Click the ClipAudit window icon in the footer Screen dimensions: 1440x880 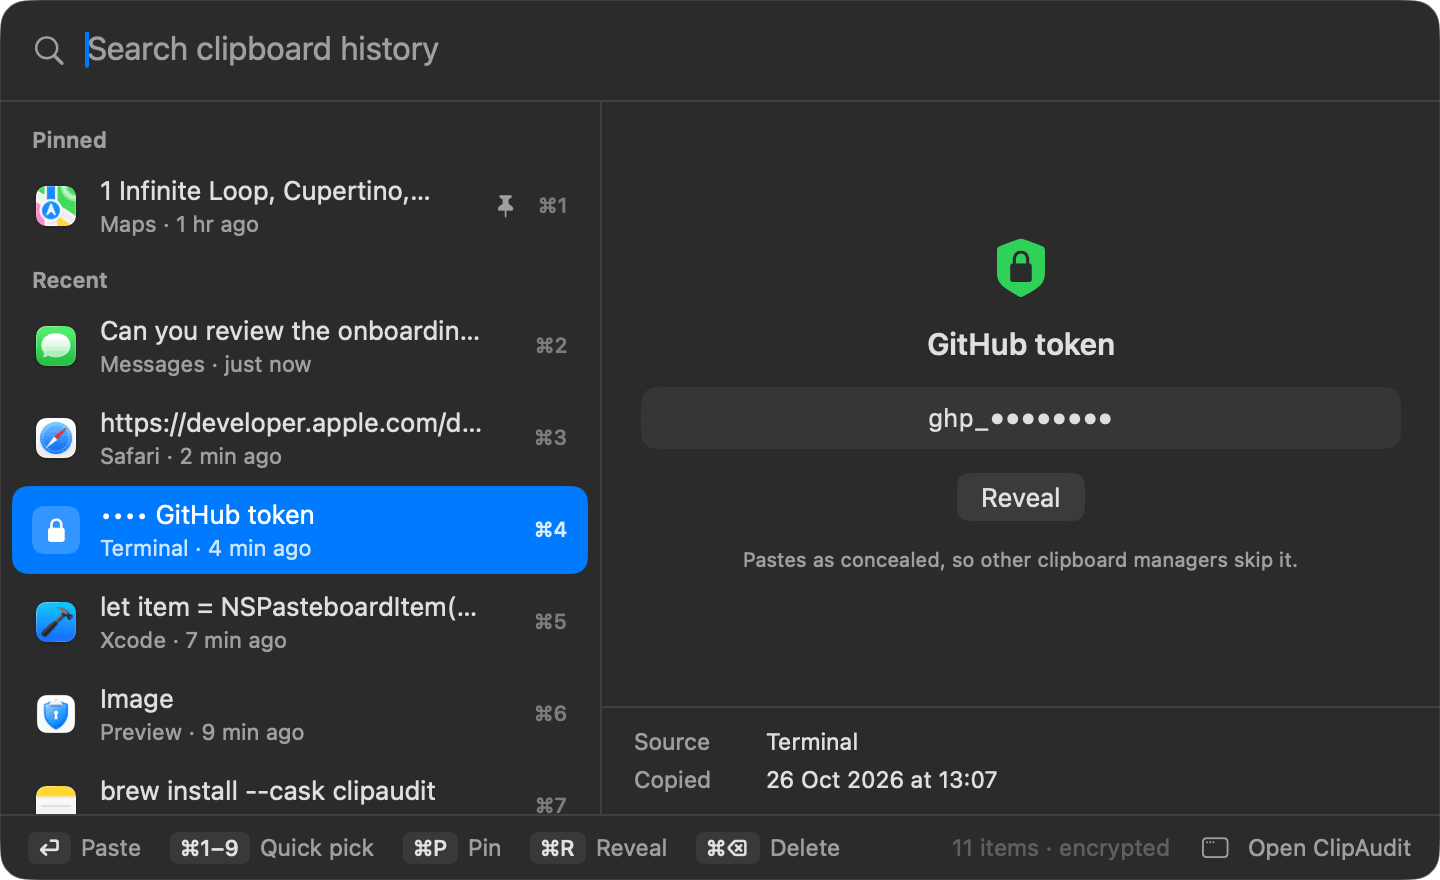(x=1215, y=848)
